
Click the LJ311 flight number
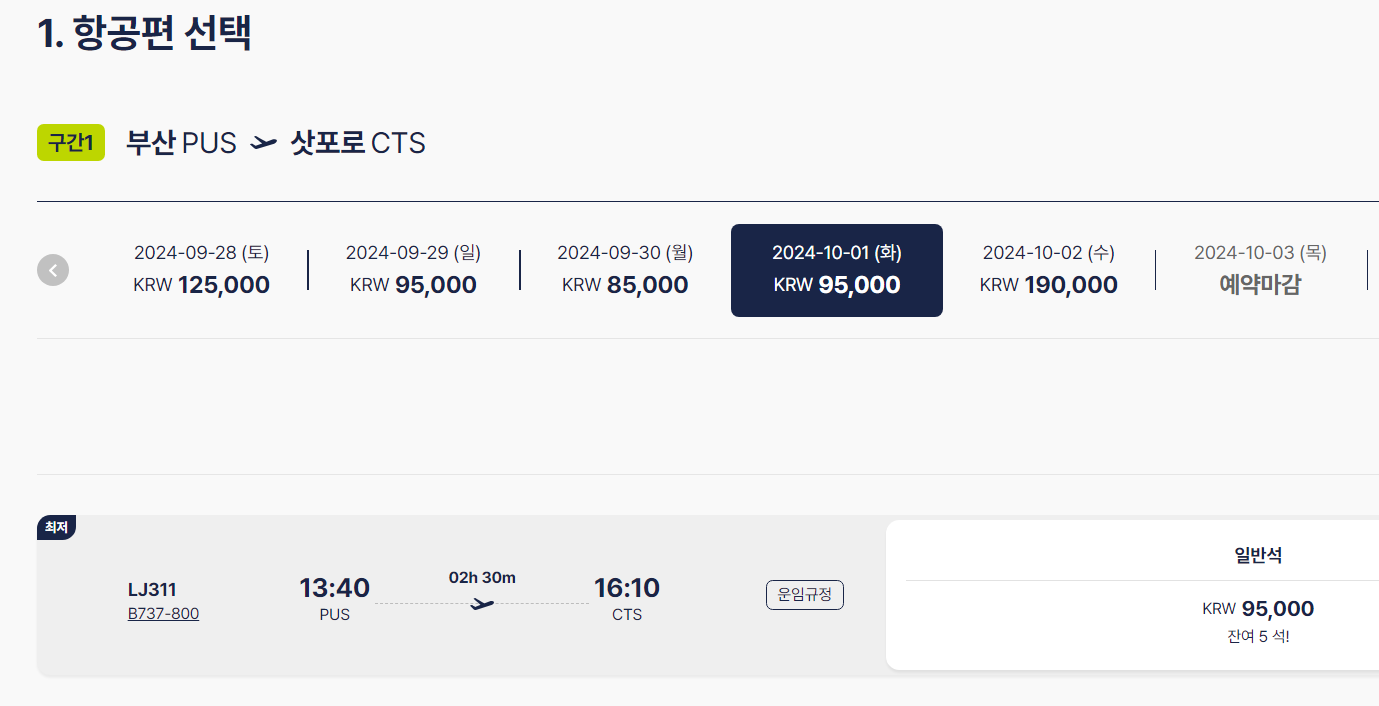click(x=152, y=590)
